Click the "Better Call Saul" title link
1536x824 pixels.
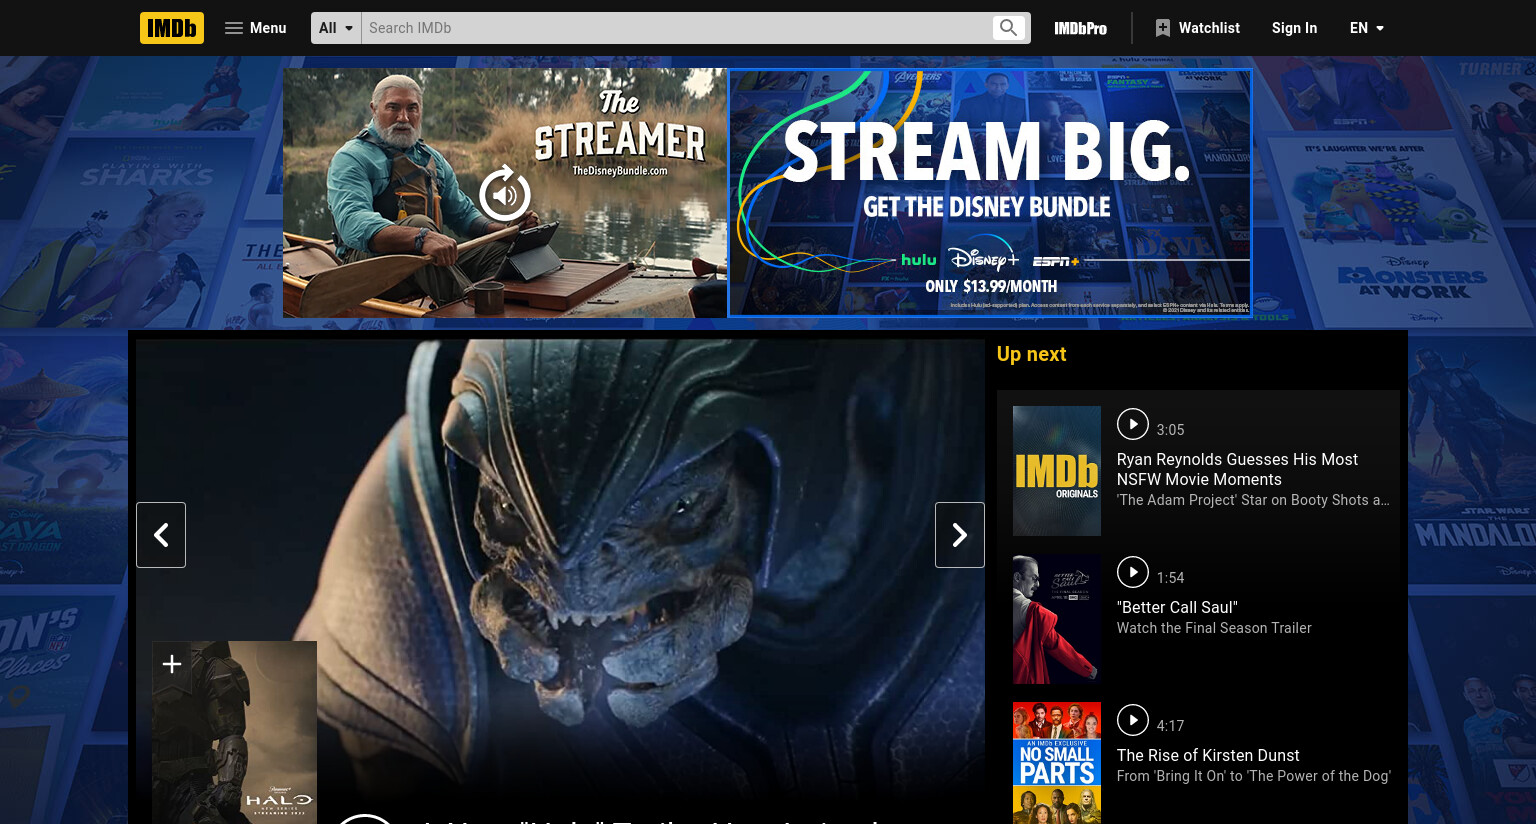tap(1177, 607)
